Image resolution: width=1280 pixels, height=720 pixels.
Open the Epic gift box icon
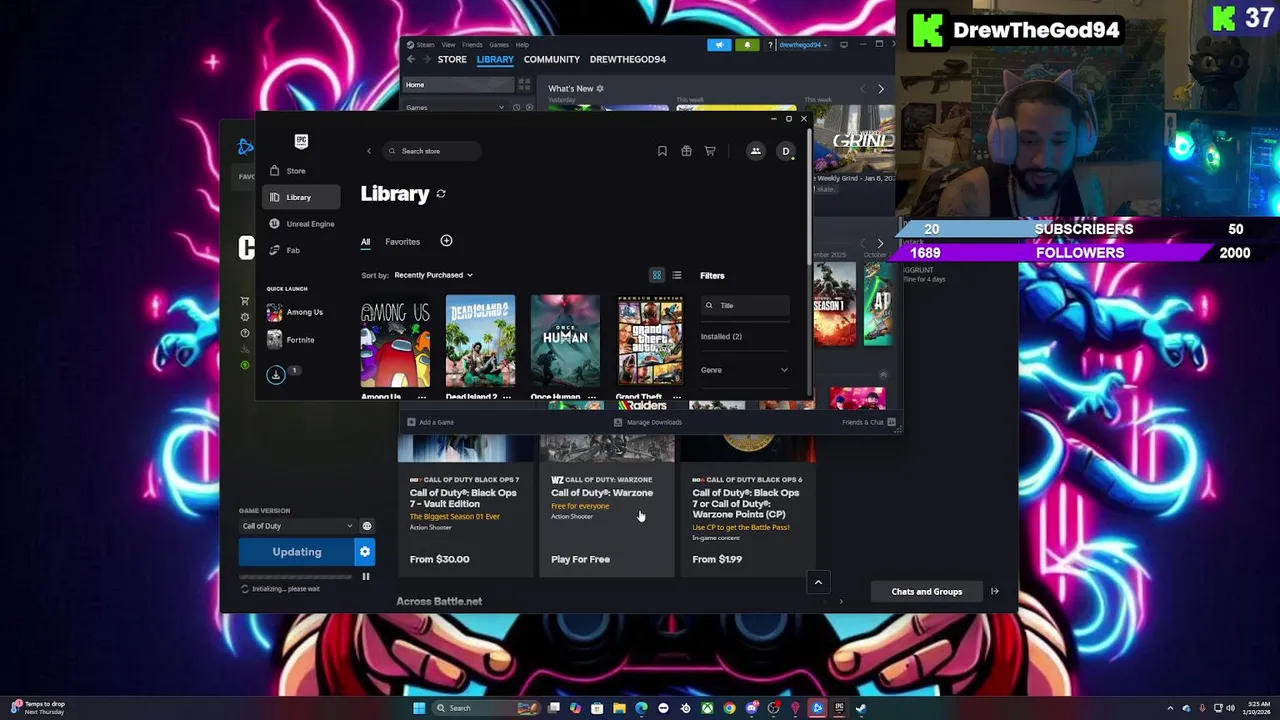tap(686, 151)
